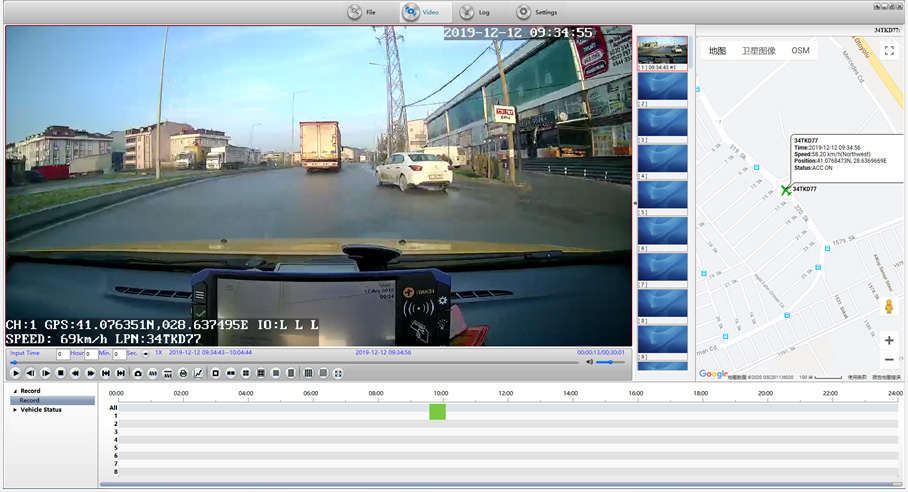Click the 12:00 mark on the timeline
This screenshot has height=492, width=908.
click(506, 394)
